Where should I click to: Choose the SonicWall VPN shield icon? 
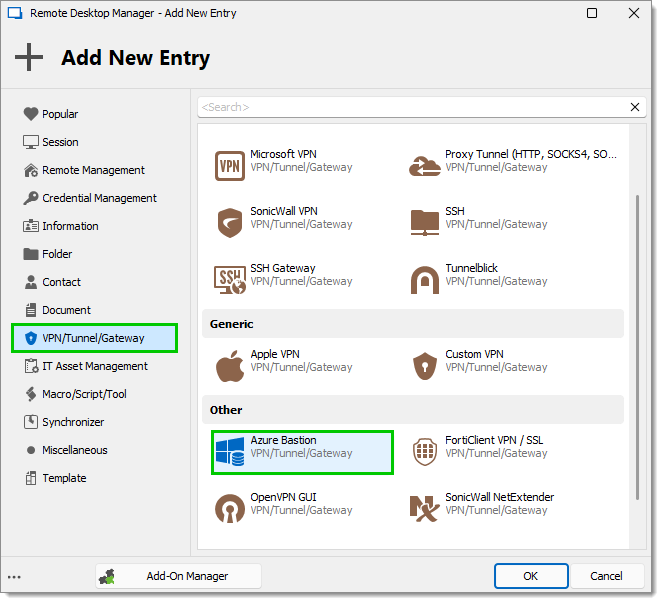tap(231, 224)
